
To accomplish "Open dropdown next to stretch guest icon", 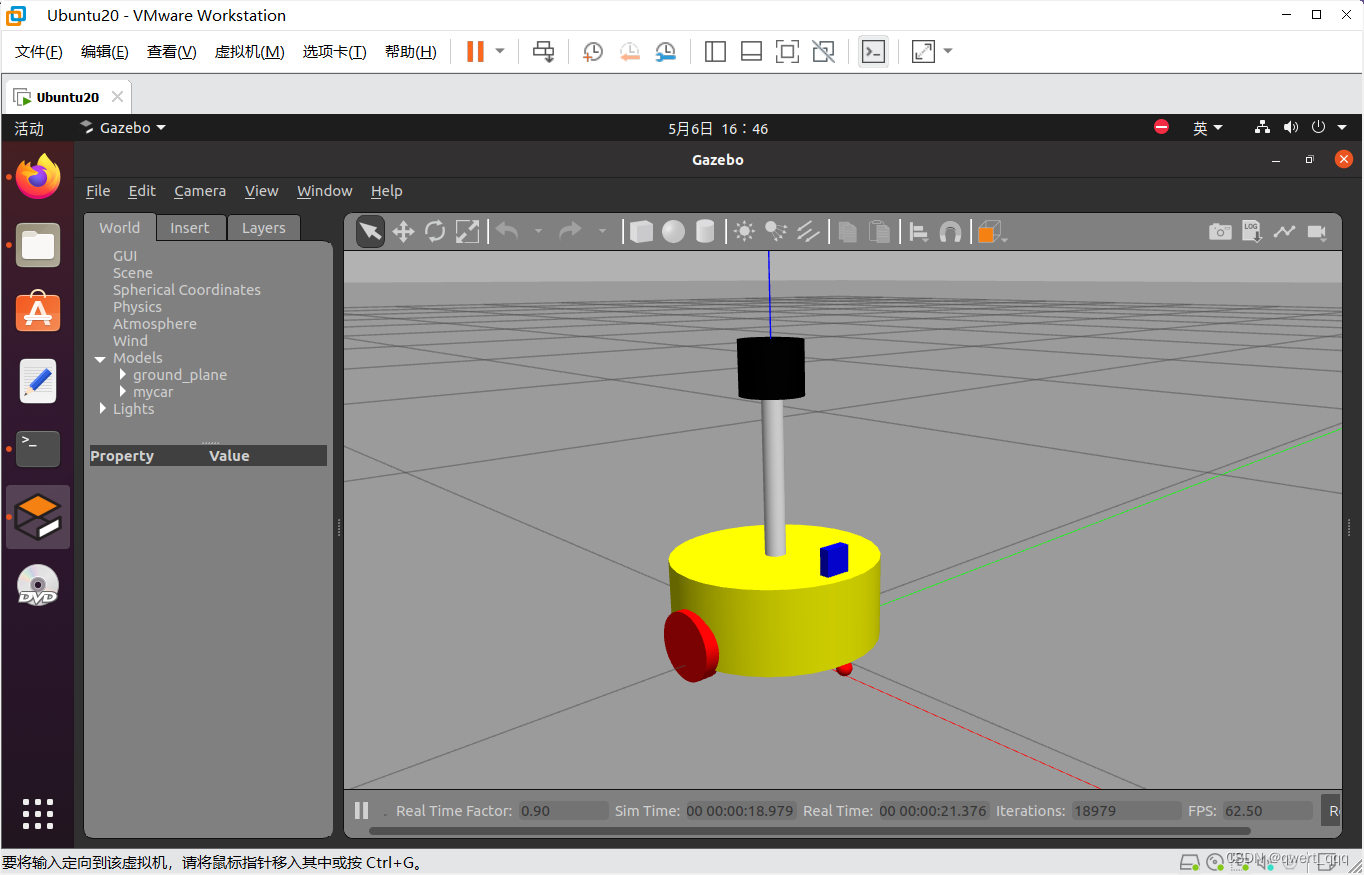I will pyautogui.click(x=948, y=51).
